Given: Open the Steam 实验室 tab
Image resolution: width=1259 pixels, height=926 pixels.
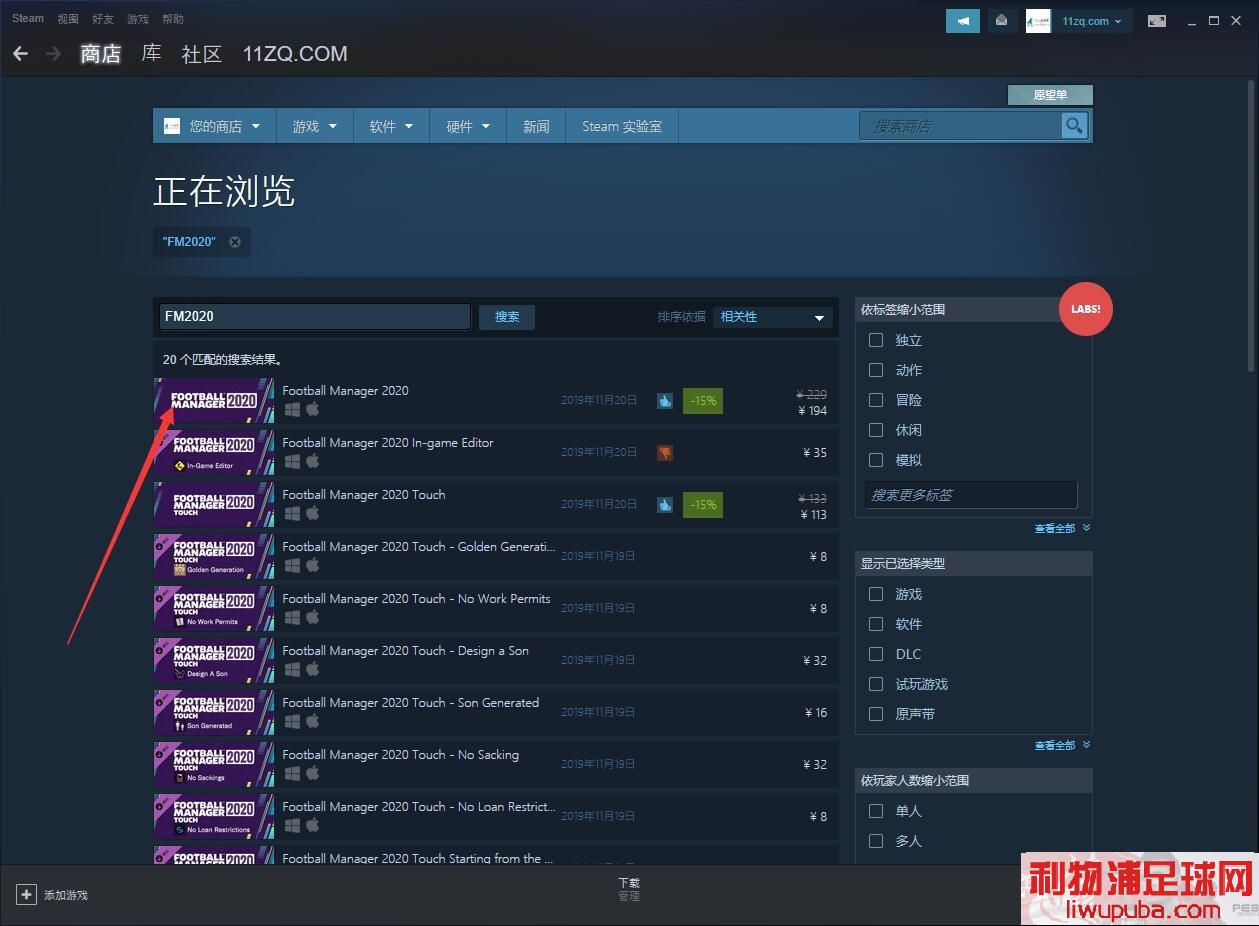Looking at the screenshot, I should [622, 126].
